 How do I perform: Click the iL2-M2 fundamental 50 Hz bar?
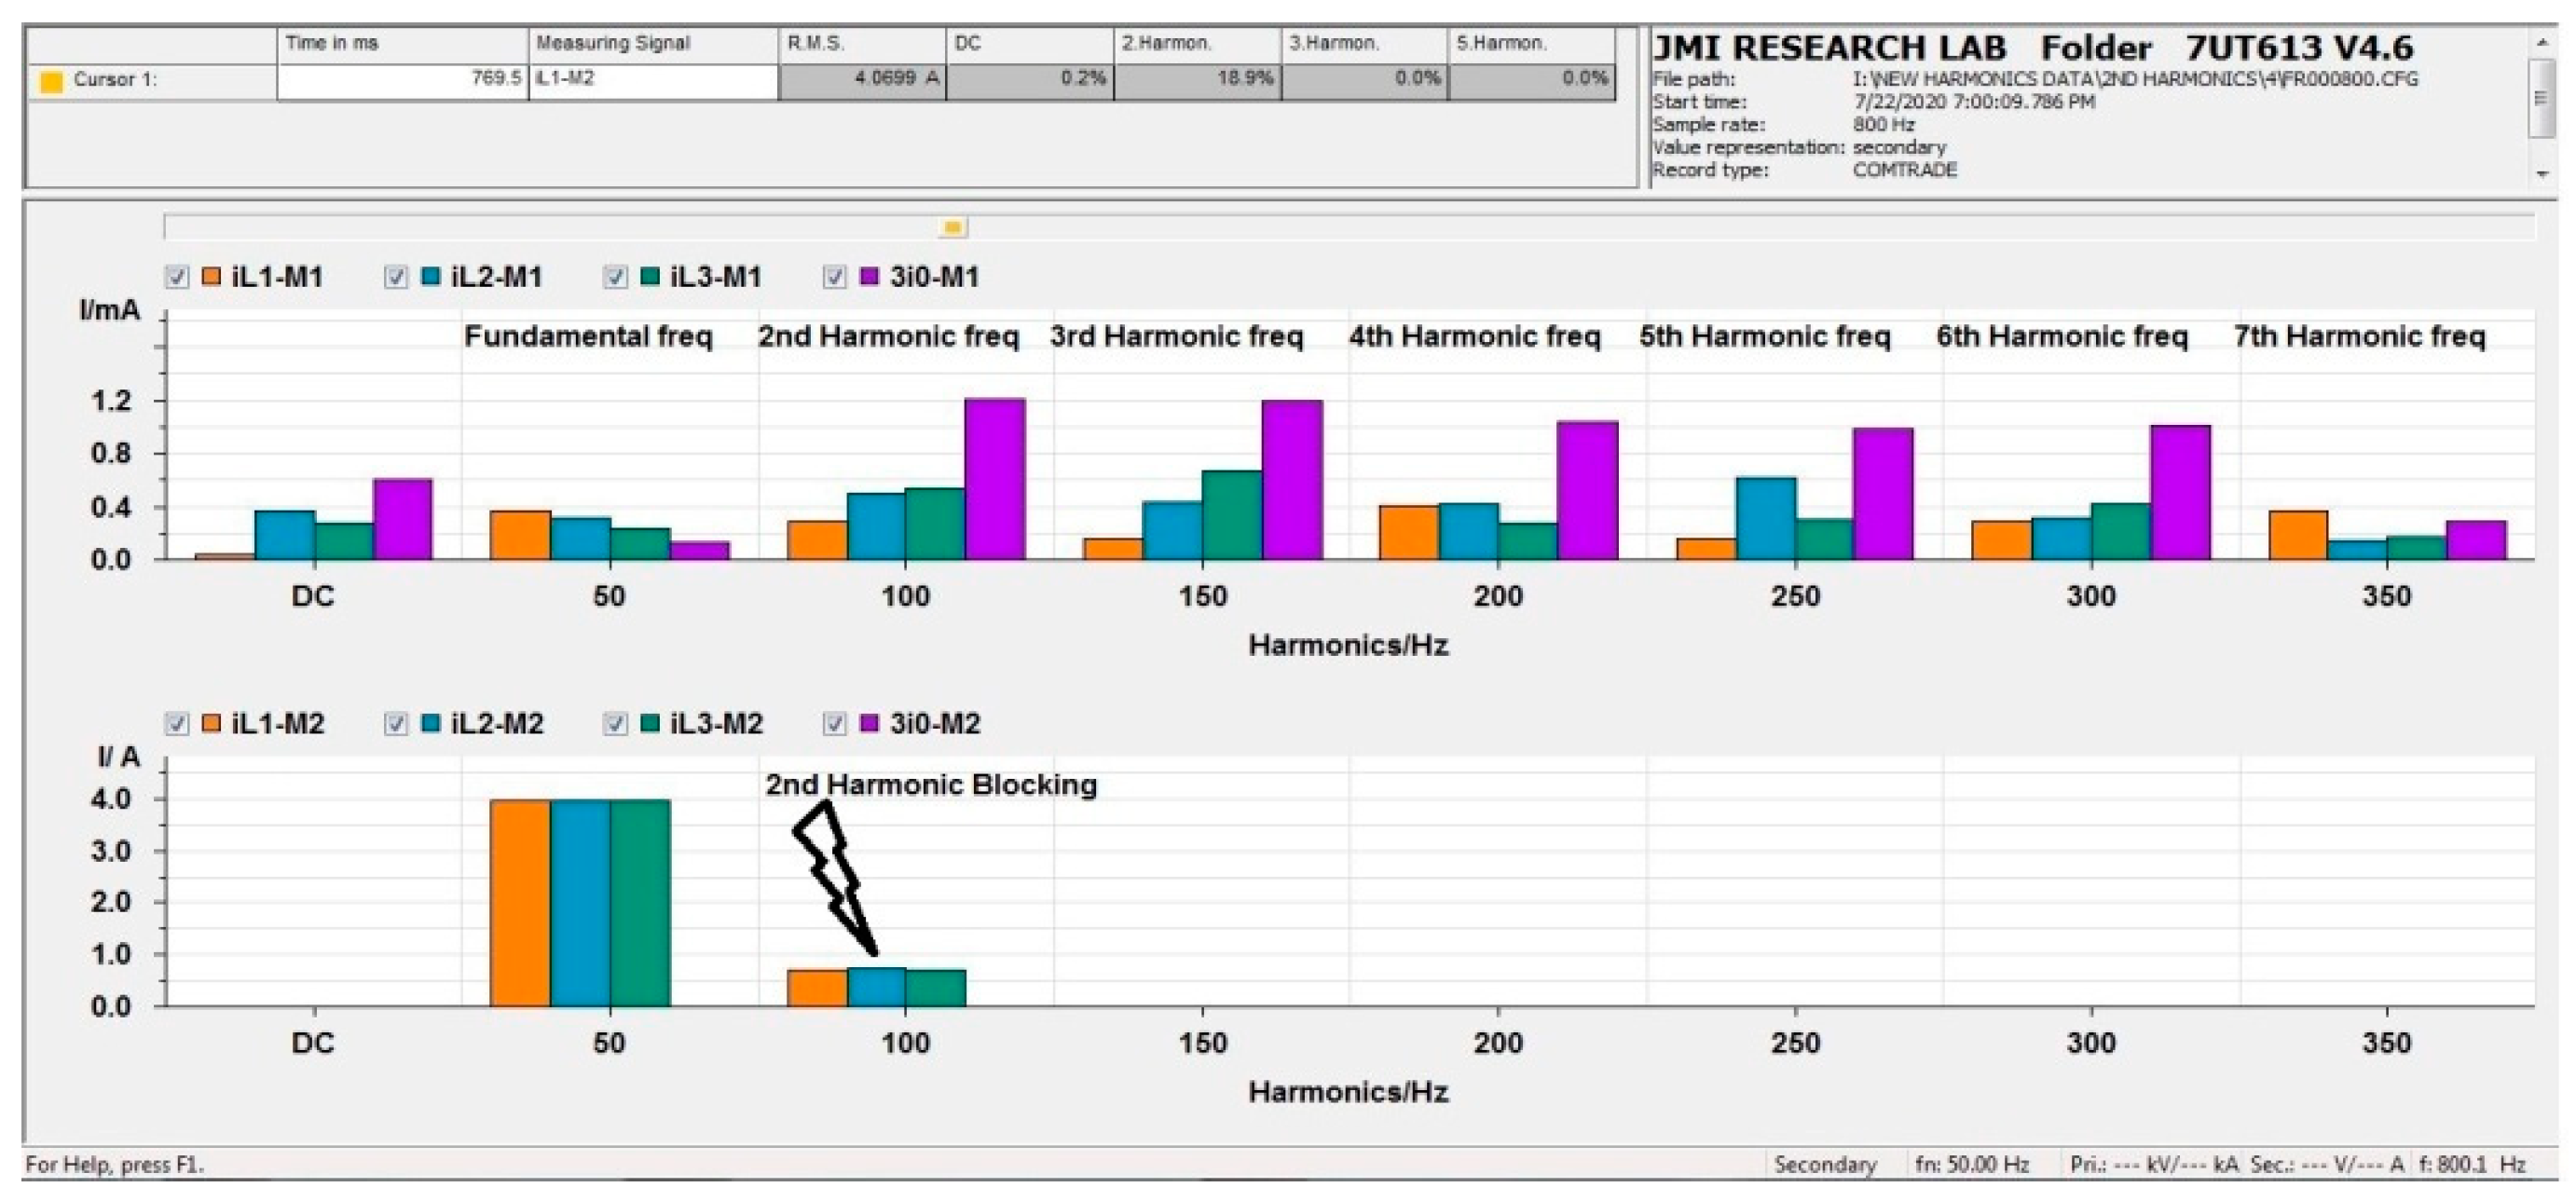tap(580, 901)
